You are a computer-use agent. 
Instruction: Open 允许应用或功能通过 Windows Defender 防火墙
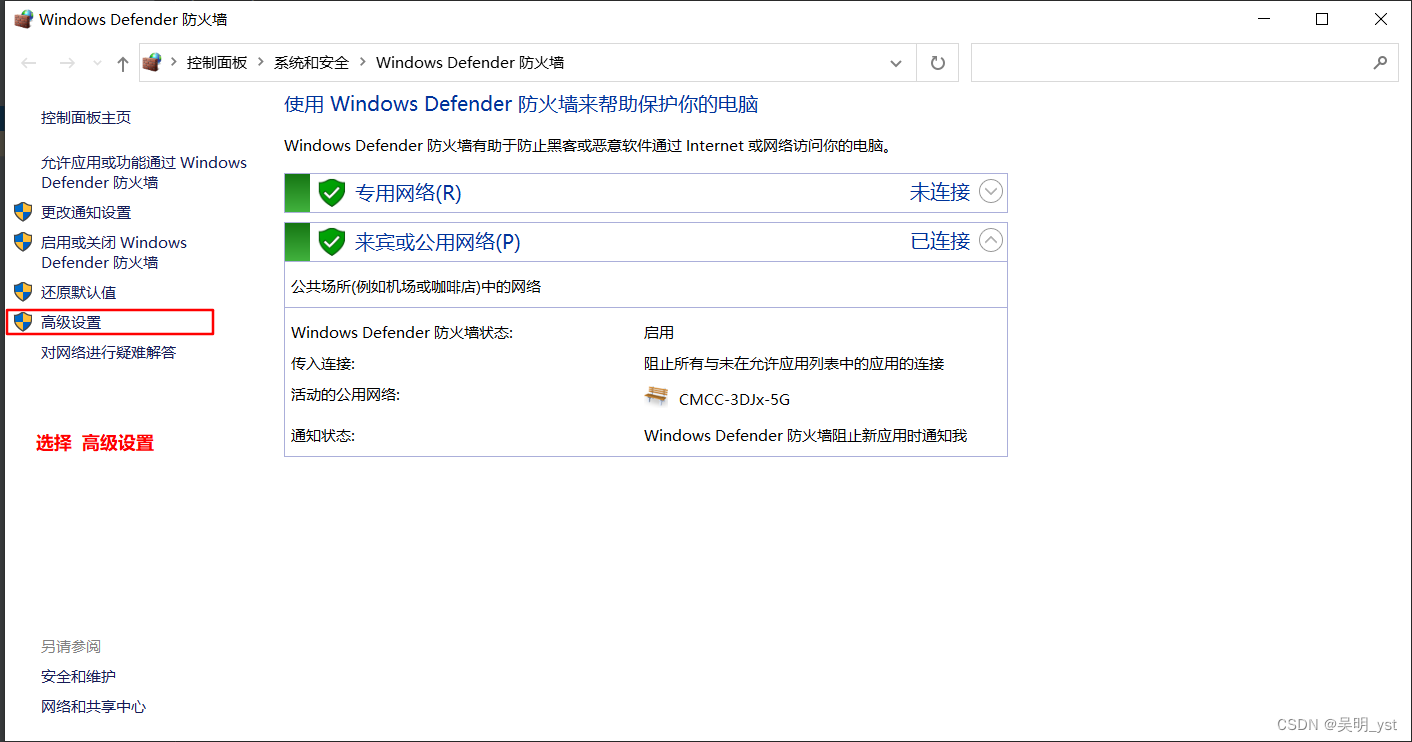(x=144, y=173)
